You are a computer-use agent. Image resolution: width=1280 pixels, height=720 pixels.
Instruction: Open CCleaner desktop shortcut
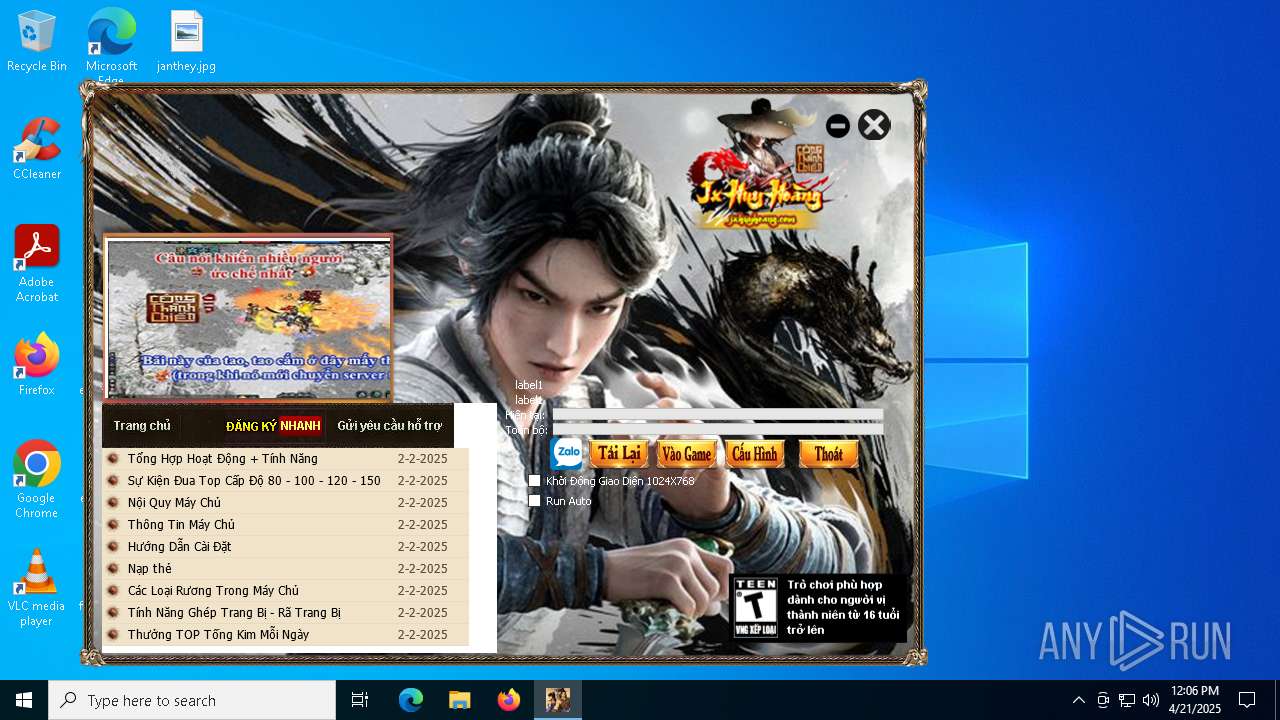click(37, 149)
